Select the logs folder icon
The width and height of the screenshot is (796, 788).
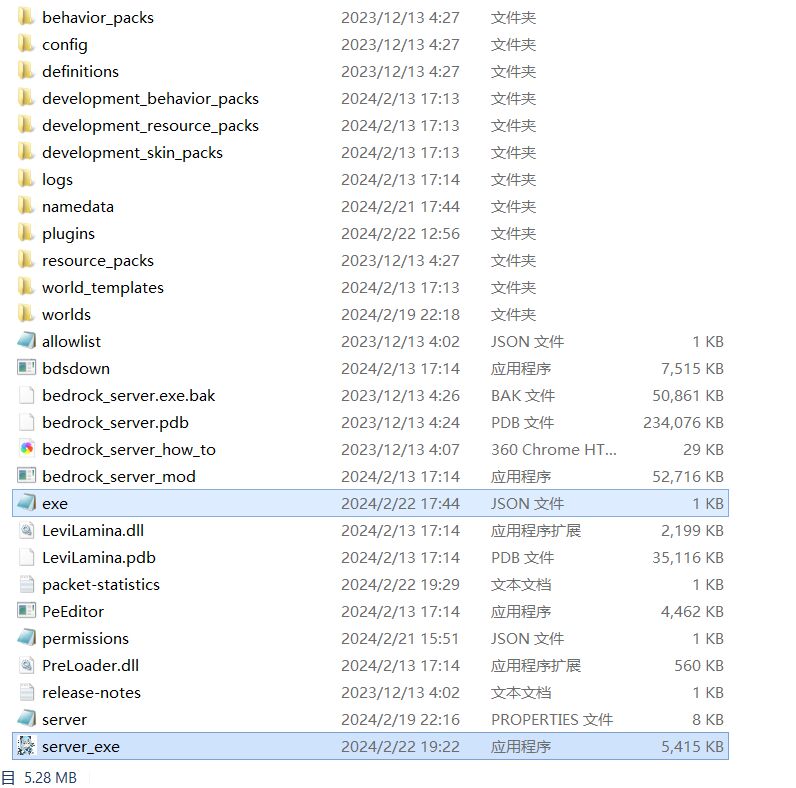click(26, 179)
